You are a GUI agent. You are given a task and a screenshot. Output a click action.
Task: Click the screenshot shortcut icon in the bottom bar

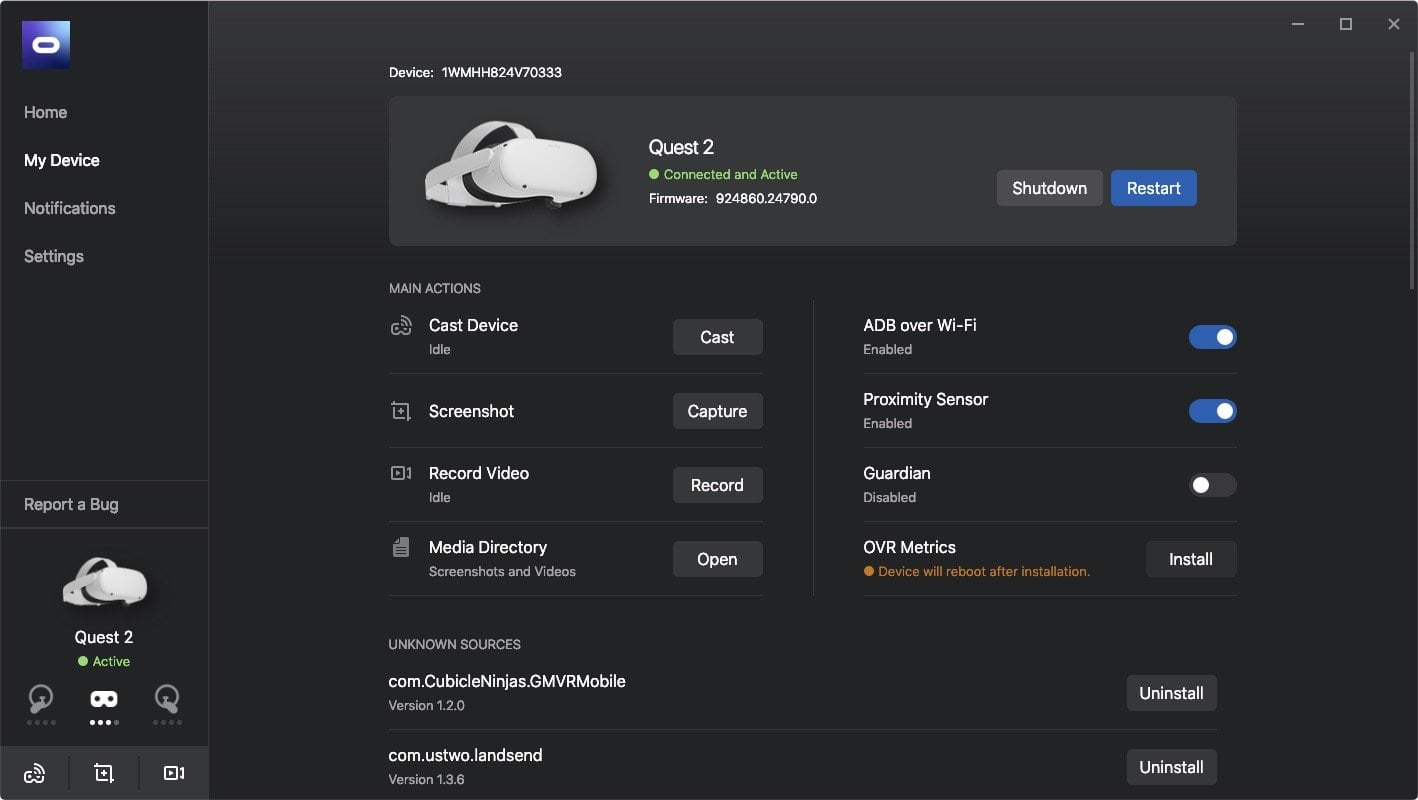click(104, 773)
